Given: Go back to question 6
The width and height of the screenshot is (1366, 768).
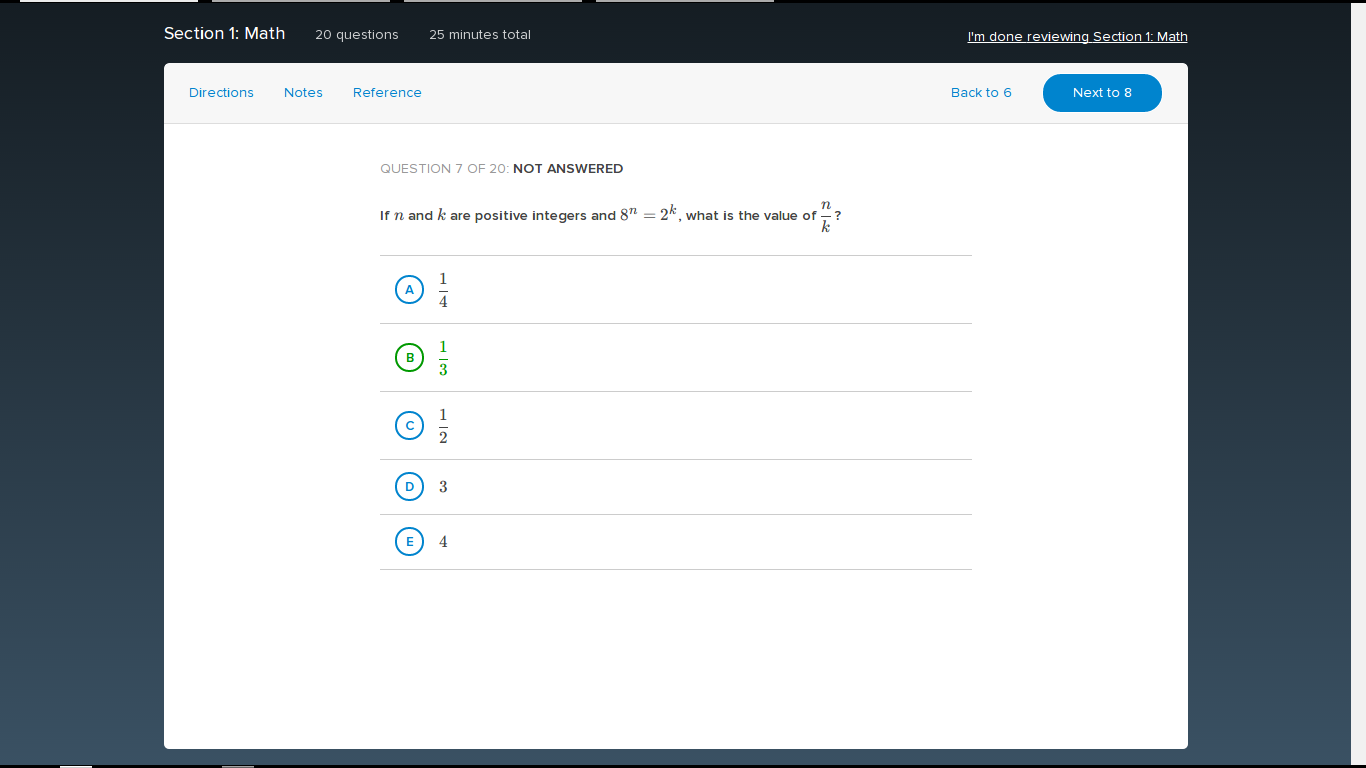Looking at the screenshot, I should coord(981,93).
